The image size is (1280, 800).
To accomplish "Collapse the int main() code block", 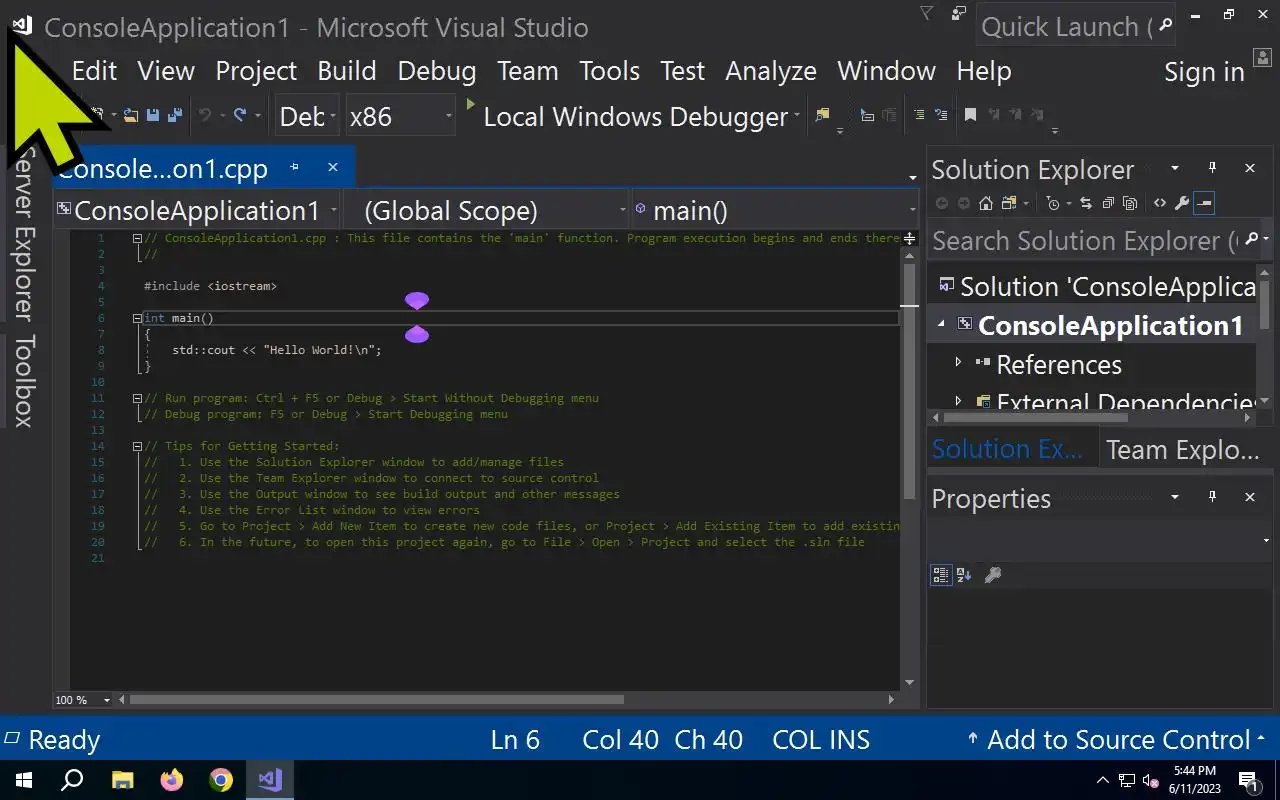I will pos(137,318).
